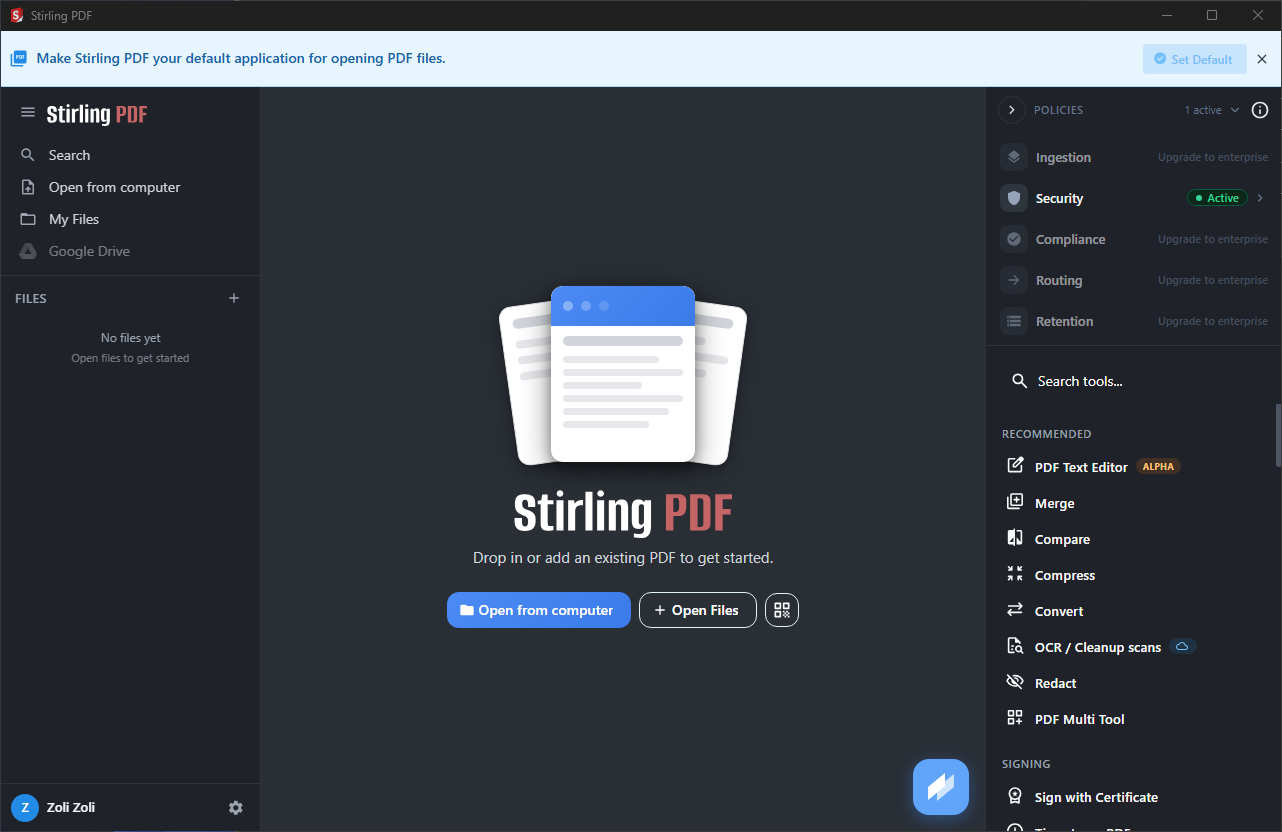
Task: Click the Open Files button
Action: coord(698,610)
